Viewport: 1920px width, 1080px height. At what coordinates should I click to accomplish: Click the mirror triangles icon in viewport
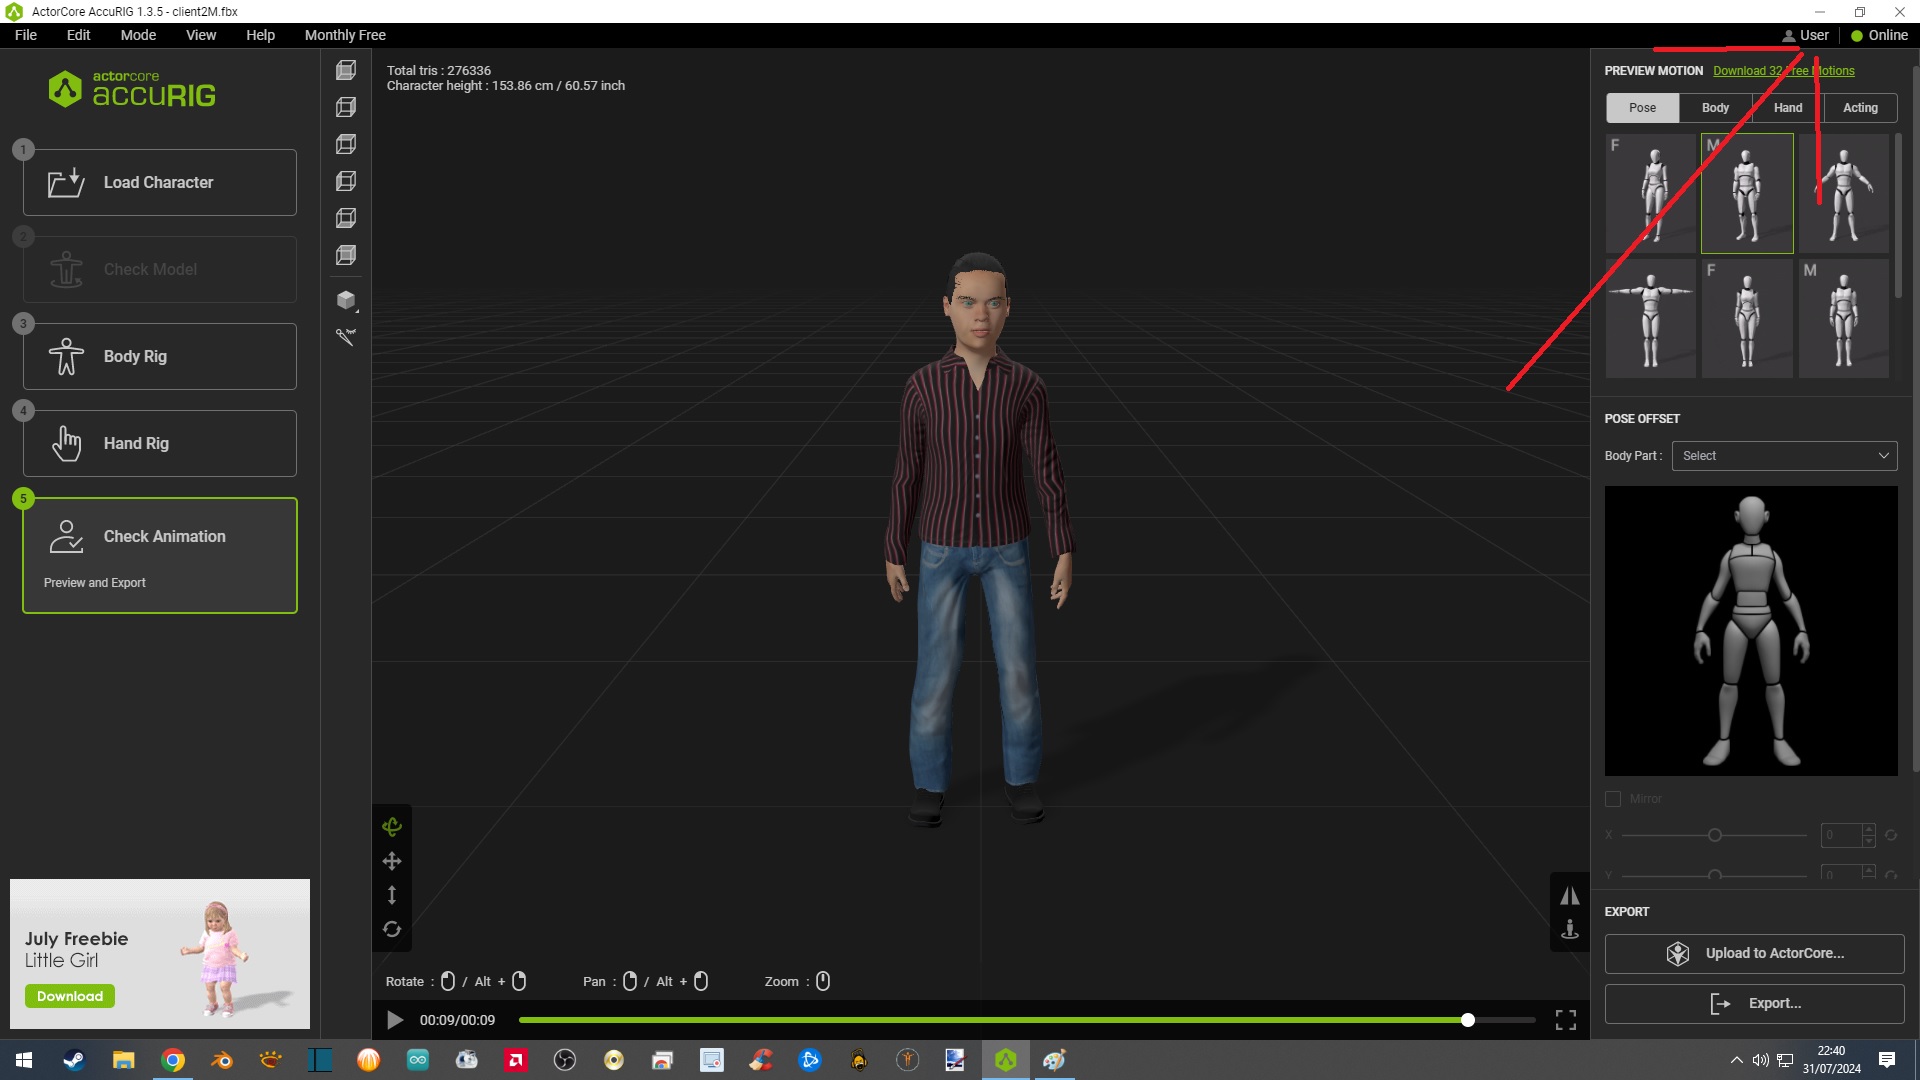point(1570,895)
